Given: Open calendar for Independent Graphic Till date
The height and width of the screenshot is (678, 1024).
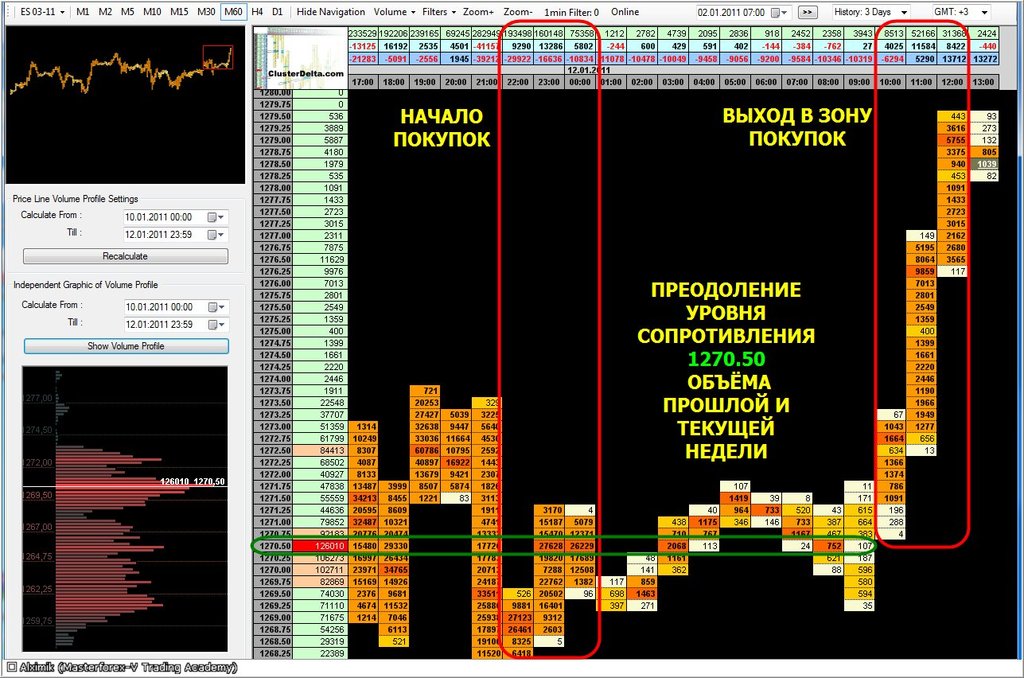Looking at the screenshot, I should 216,325.
